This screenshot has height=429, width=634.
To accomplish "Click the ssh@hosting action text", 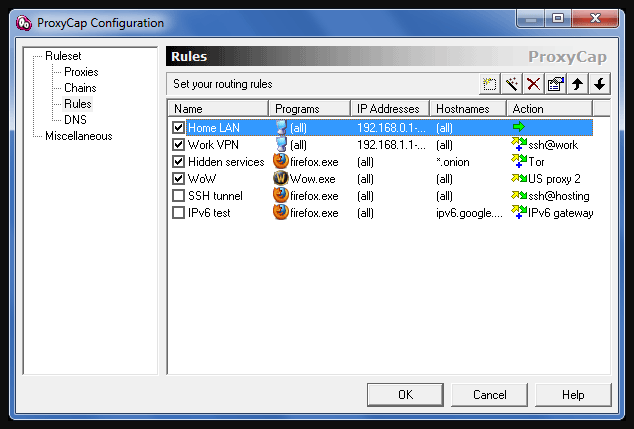I will pyautogui.click(x=558, y=196).
